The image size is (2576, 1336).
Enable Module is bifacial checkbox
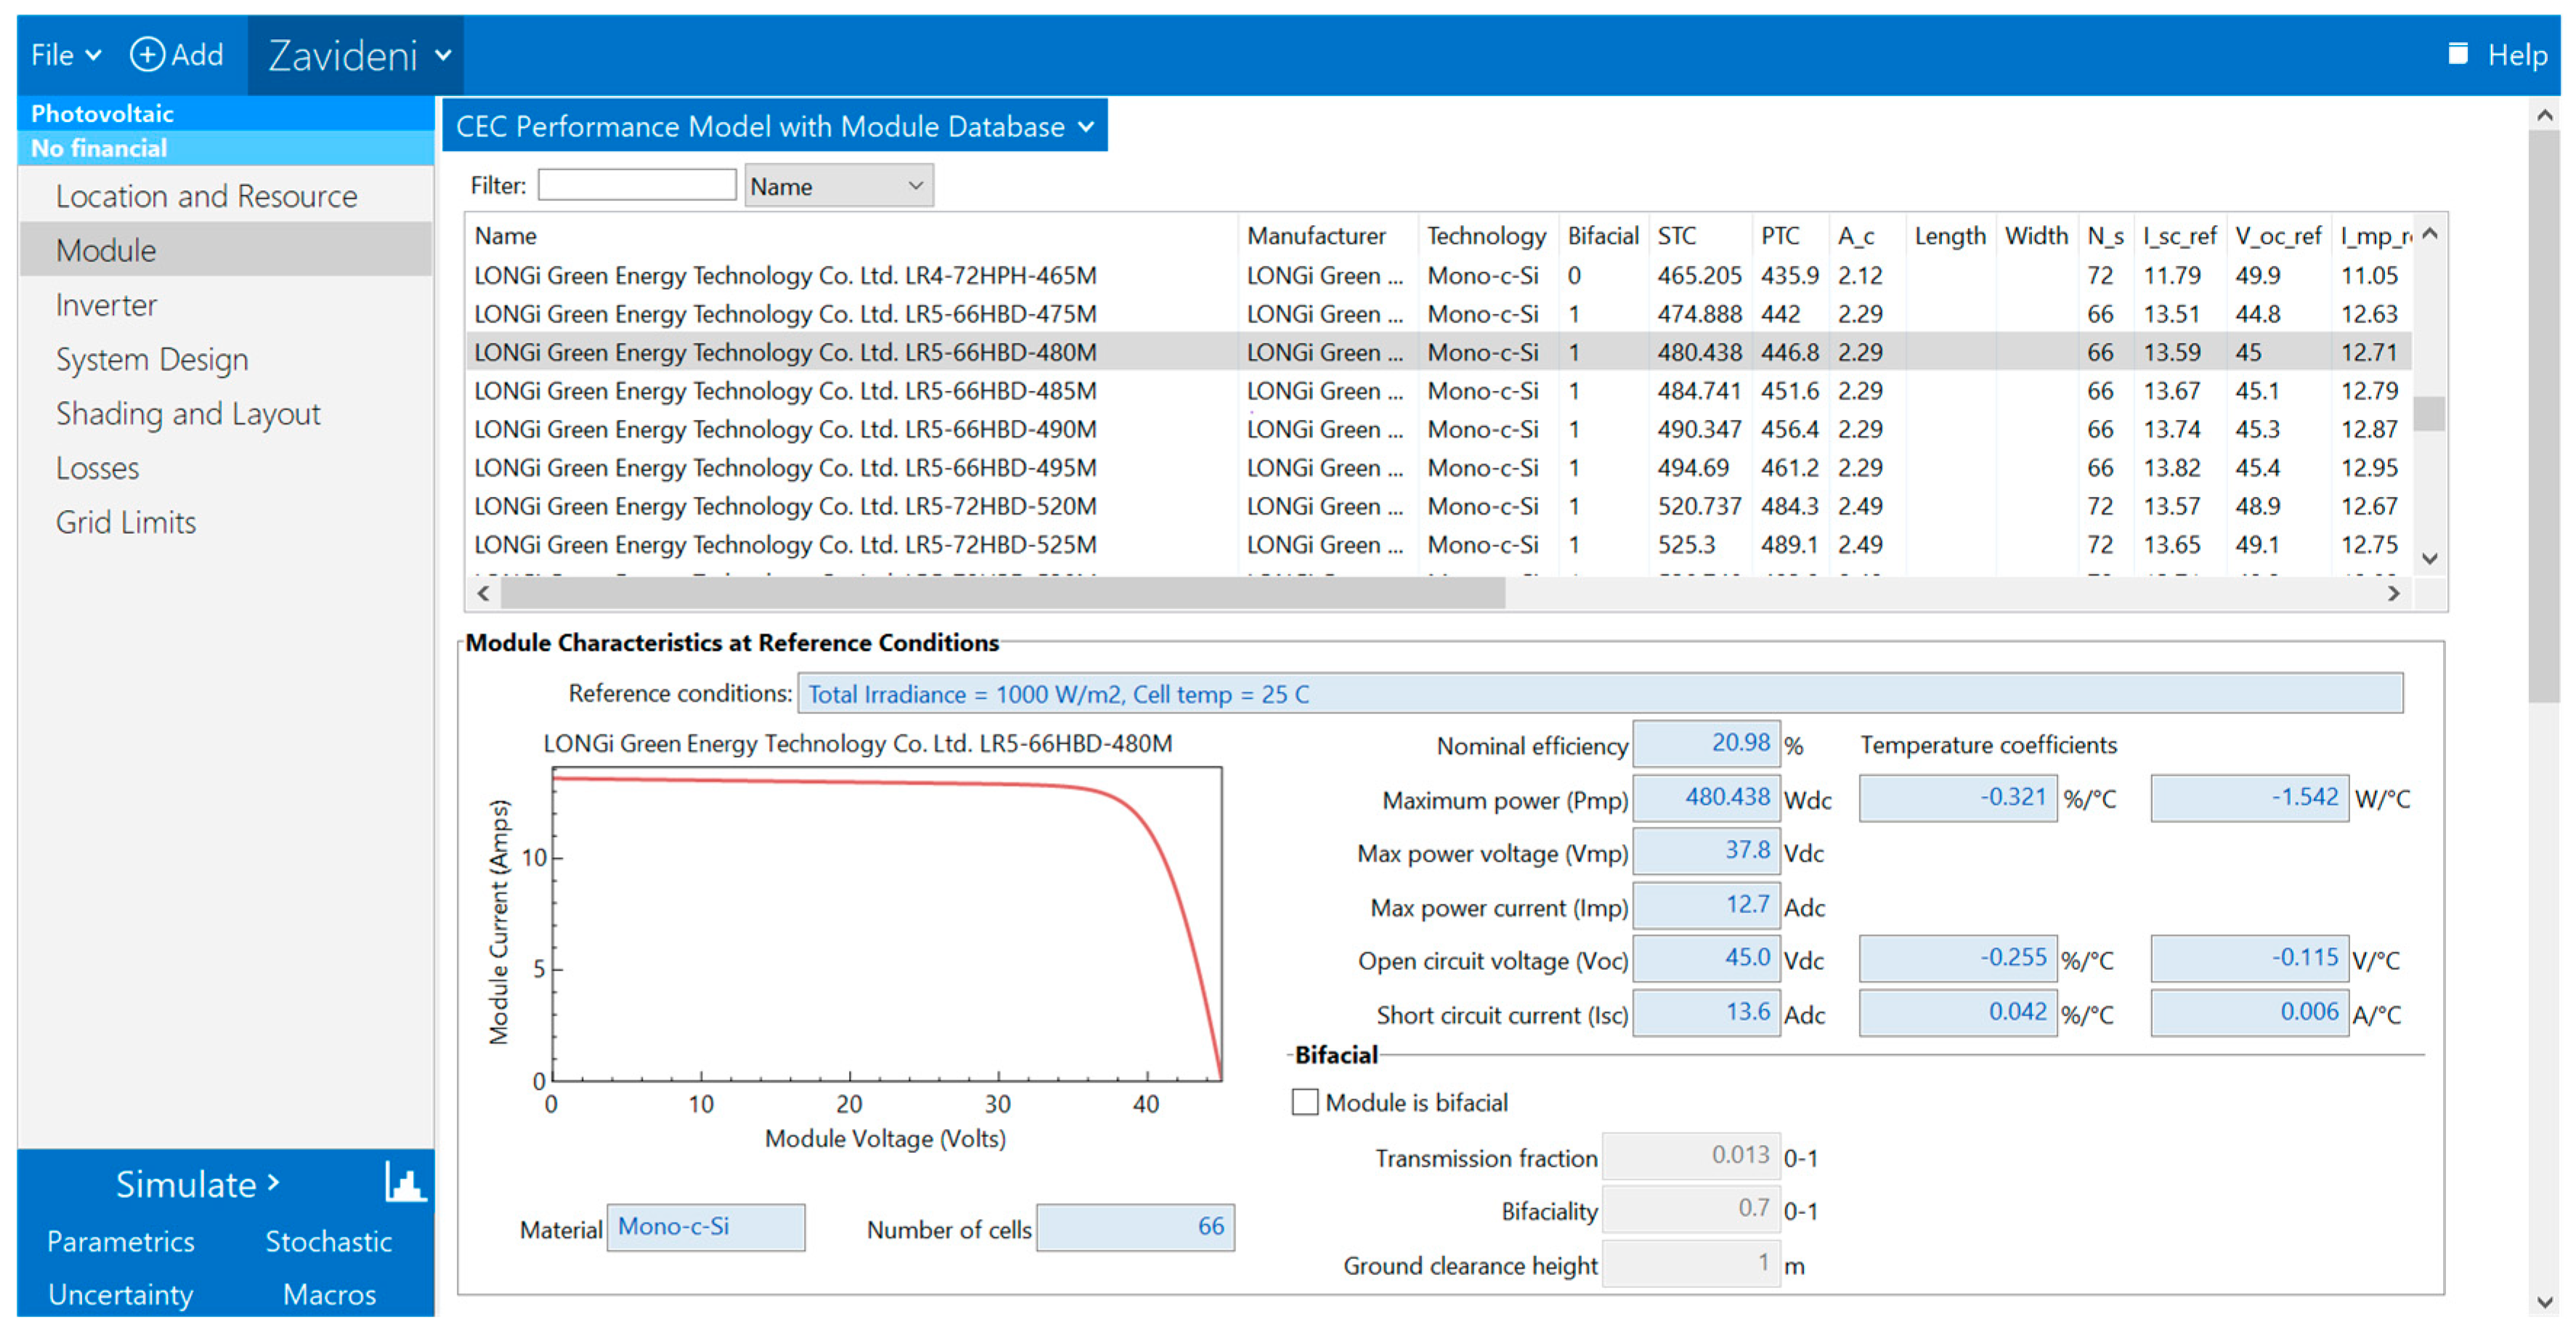(x=1304, y=1102)
